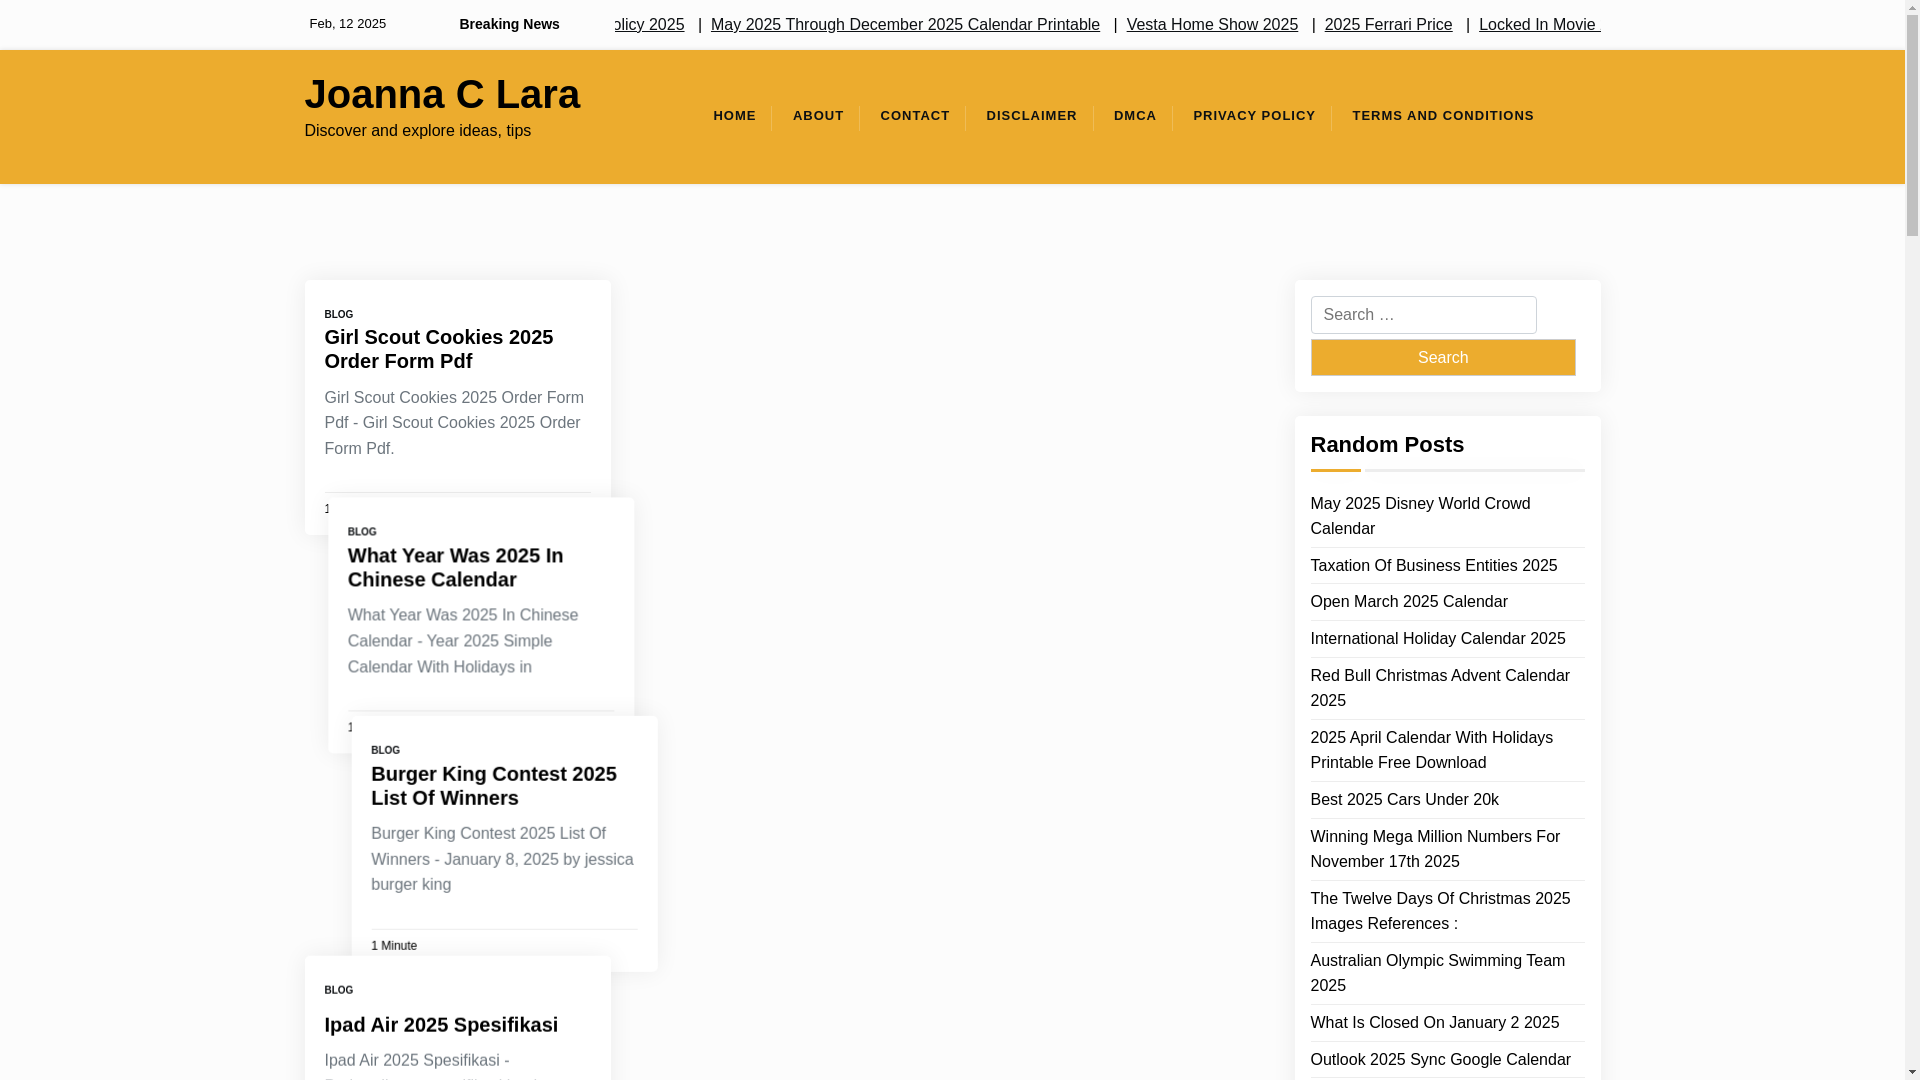Select DISCLAIMER in the navigation
The height and width of the screenshot is (1080, 1920).
1031,116
